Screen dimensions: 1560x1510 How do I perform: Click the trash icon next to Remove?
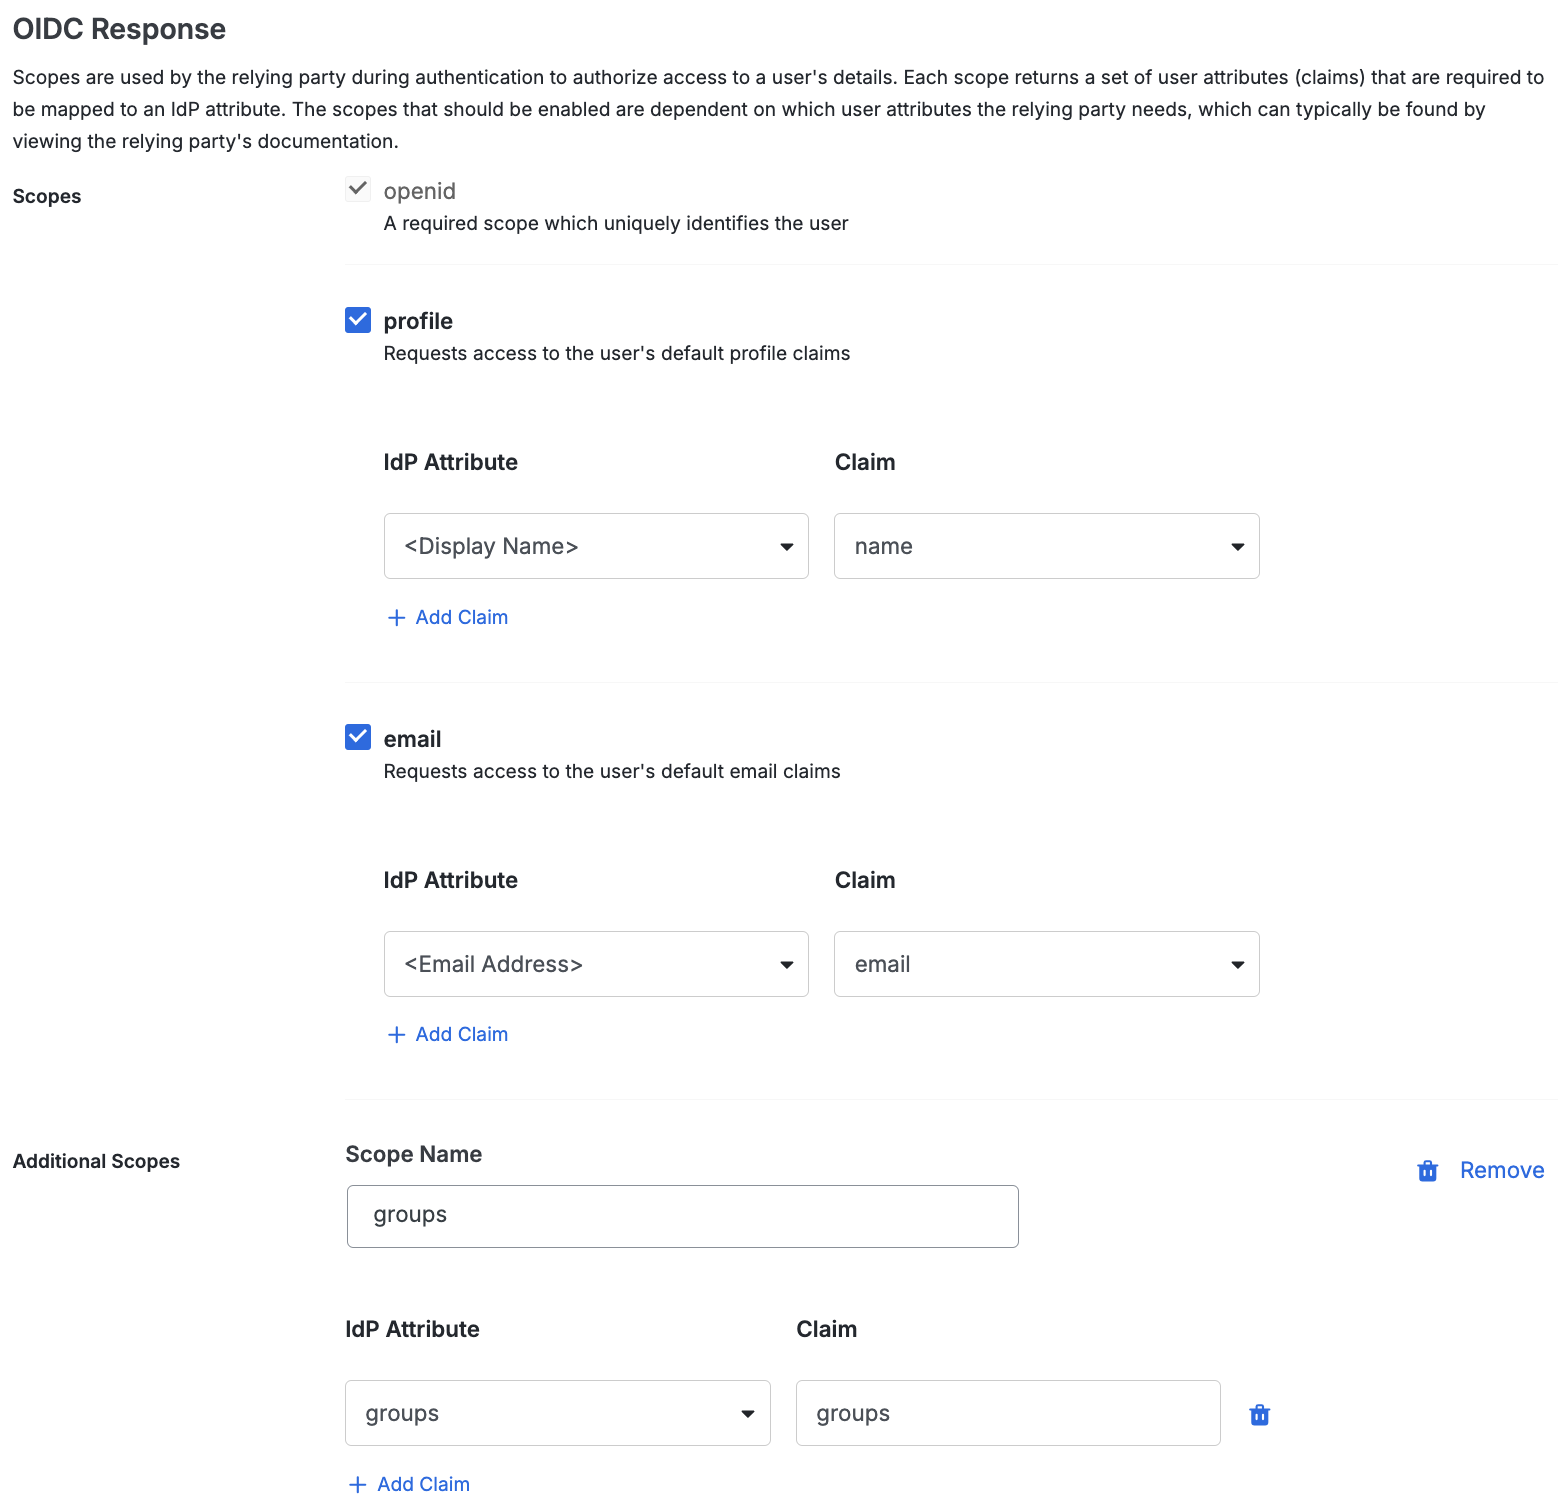coord(1427,1170)
